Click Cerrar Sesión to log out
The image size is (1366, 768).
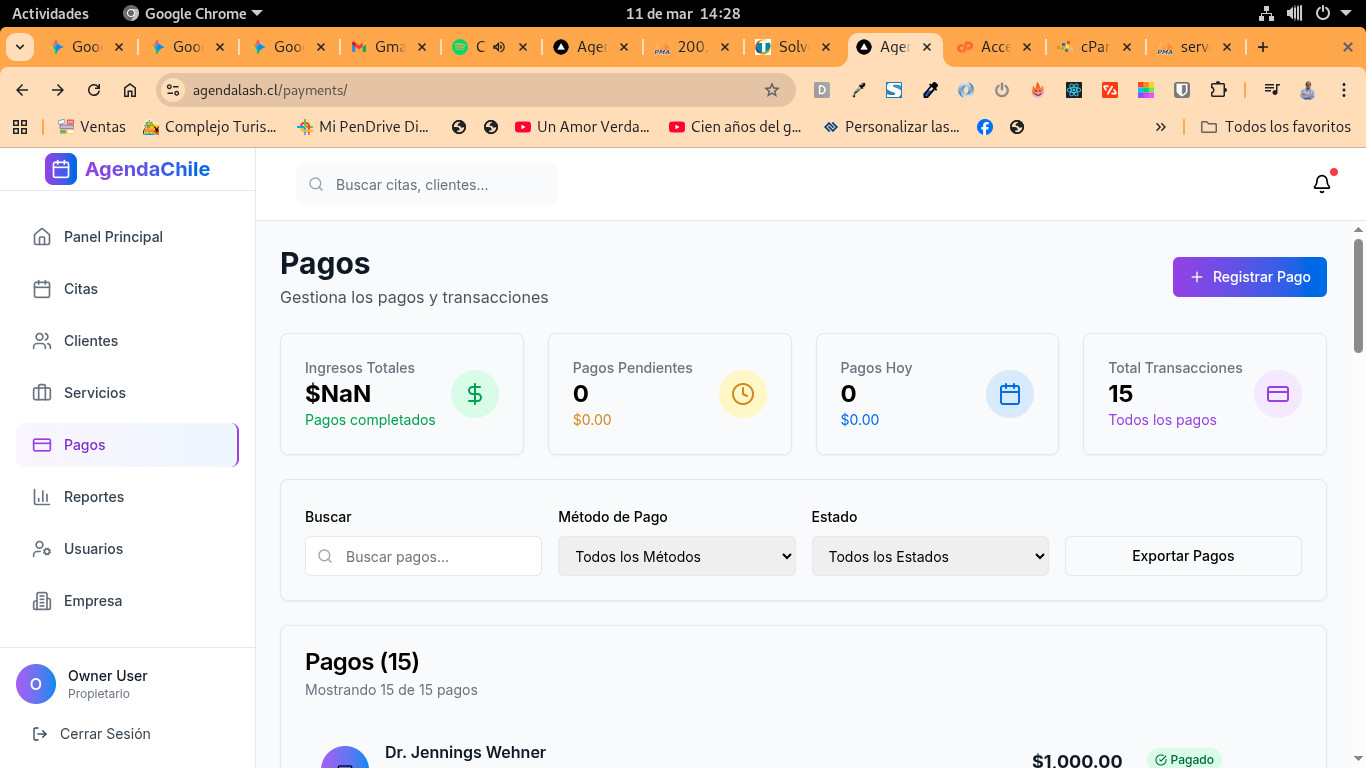pos(105,734)
